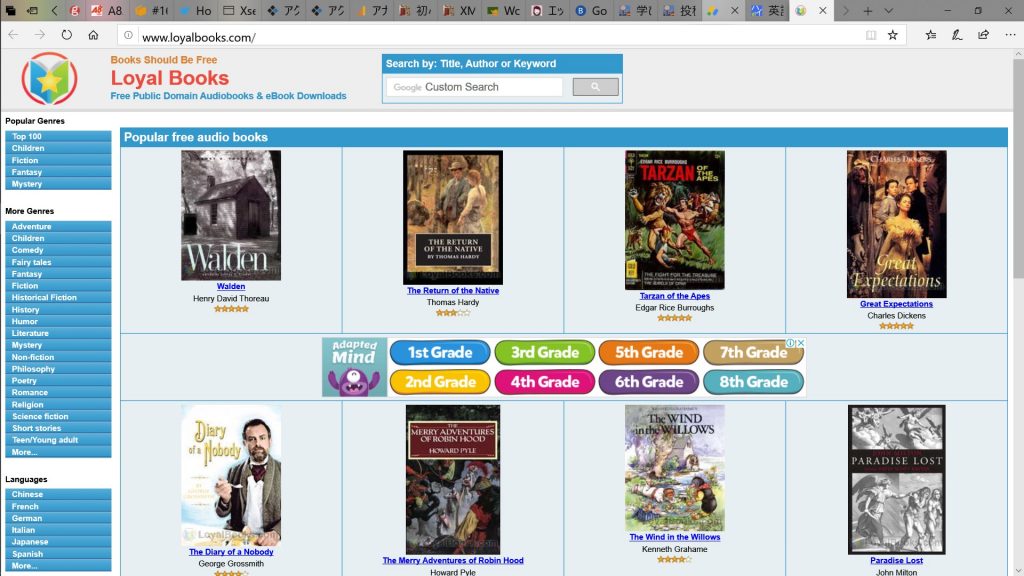Open tab previews dropdown chevron
The width and height of the screenshot is (1024, 576).
point(888,10)
